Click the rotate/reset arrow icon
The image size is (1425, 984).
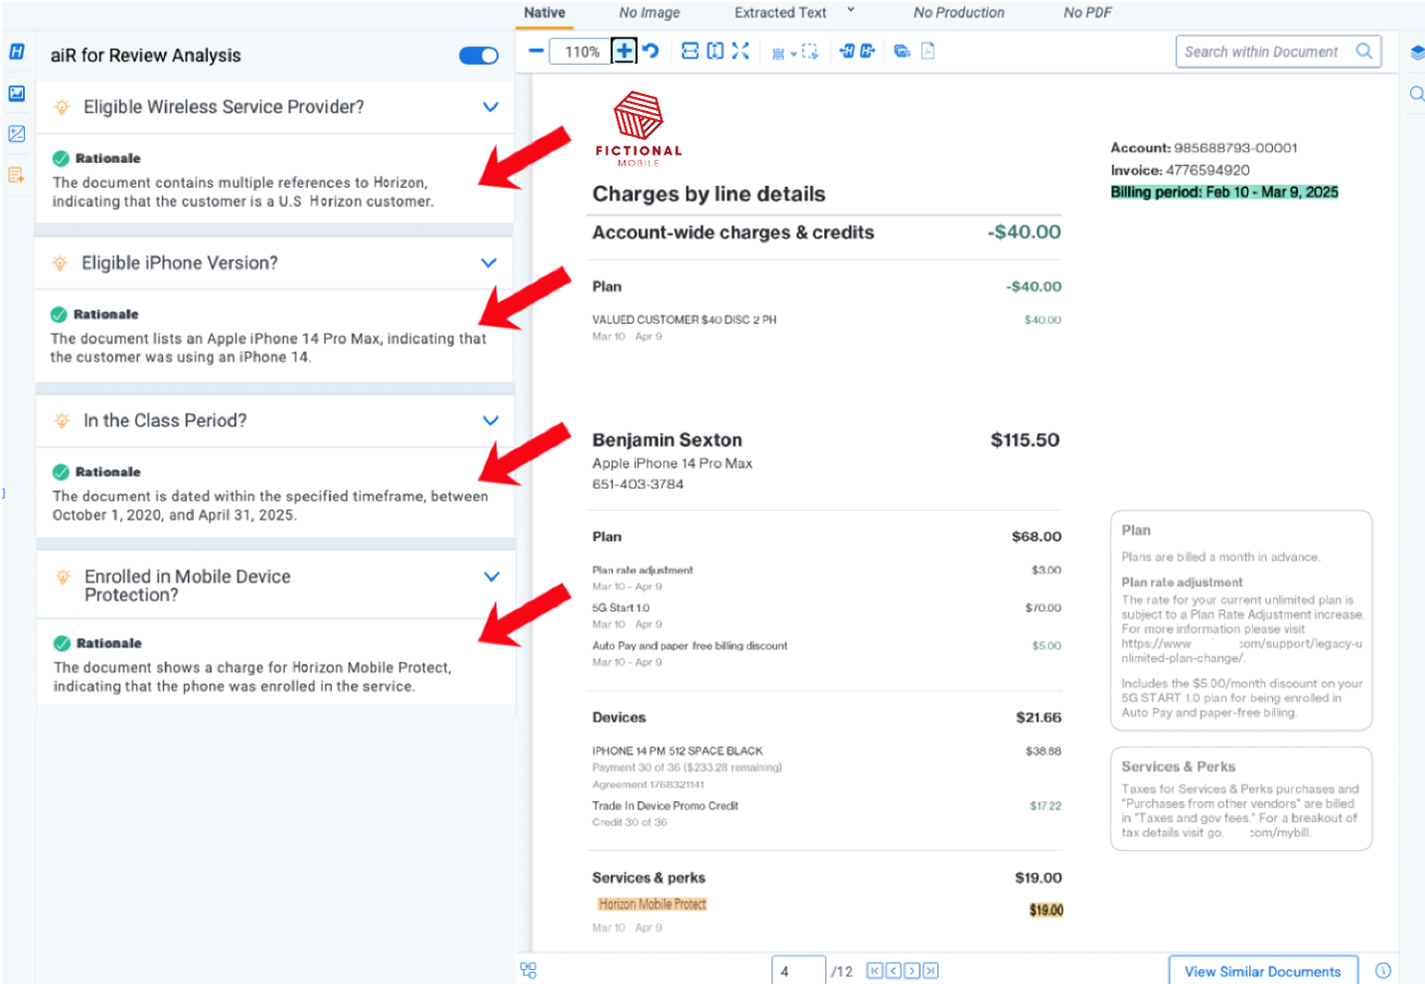pos(651,51)
